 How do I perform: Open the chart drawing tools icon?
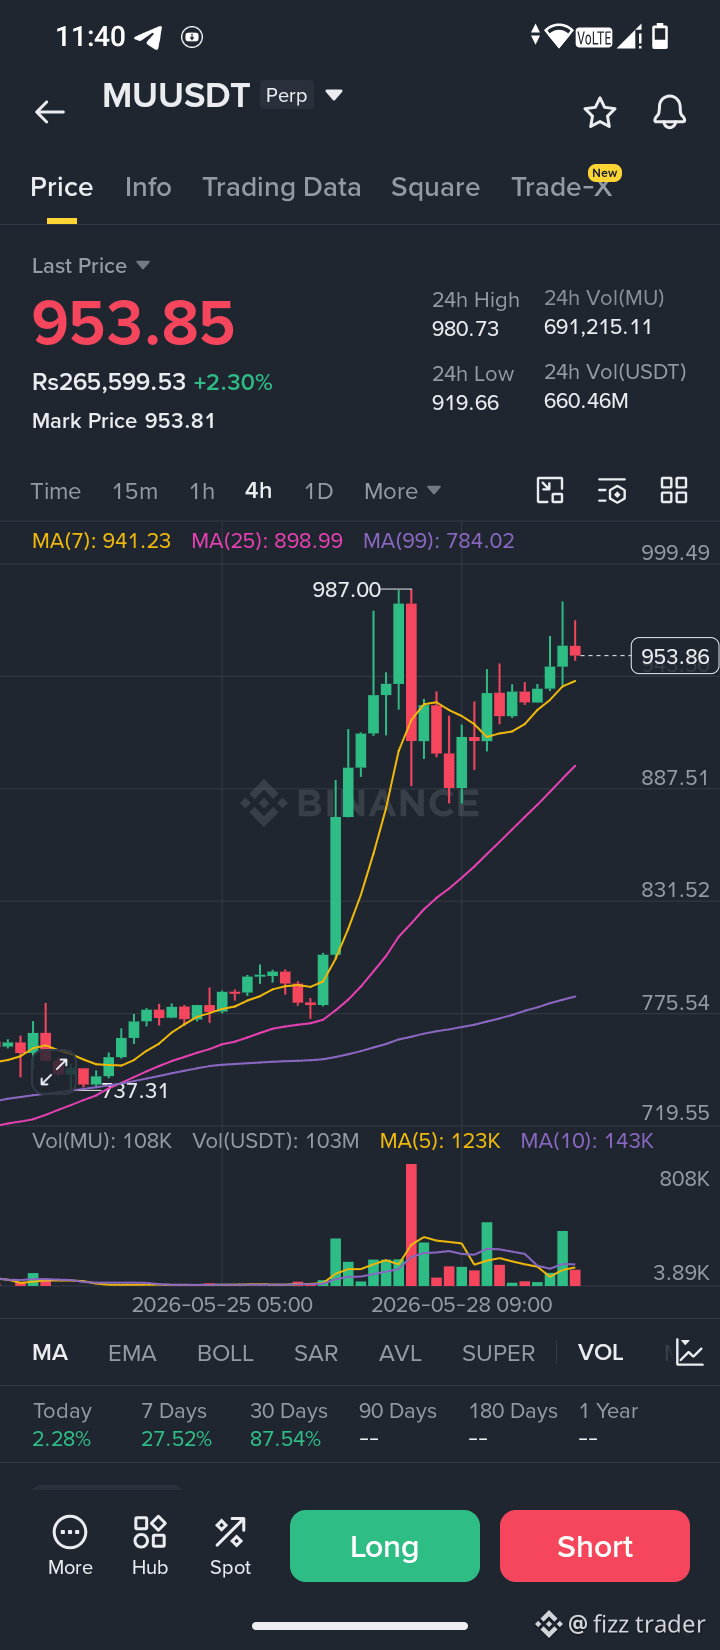point(550,490)
